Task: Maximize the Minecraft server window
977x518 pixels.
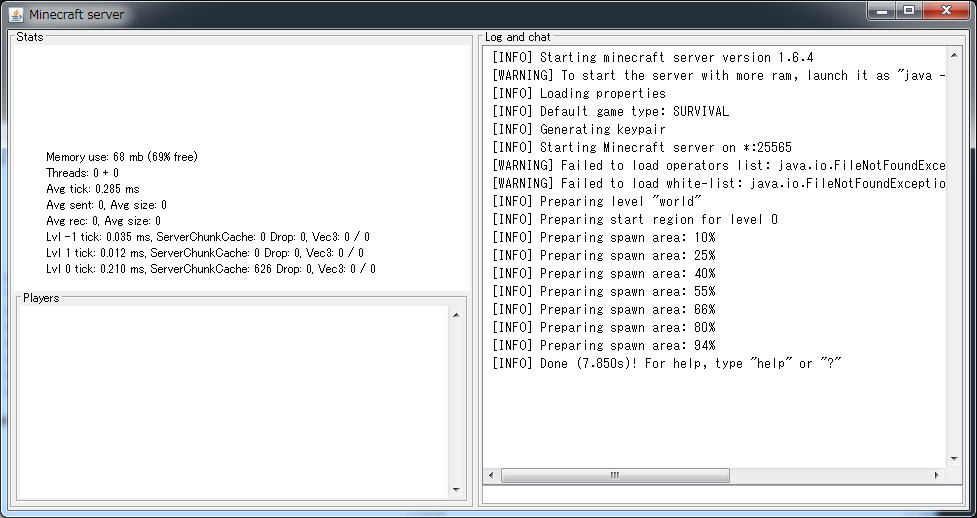Action: [x=909, y=10]
